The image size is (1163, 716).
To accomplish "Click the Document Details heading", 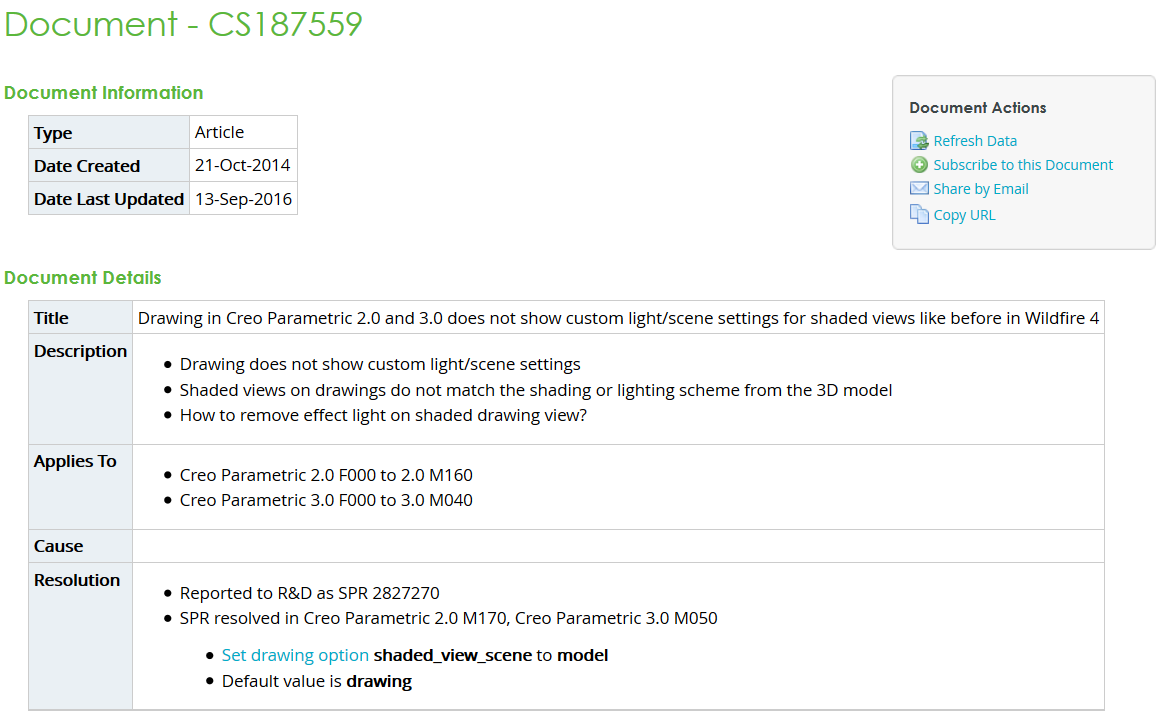I will point(82,277).
